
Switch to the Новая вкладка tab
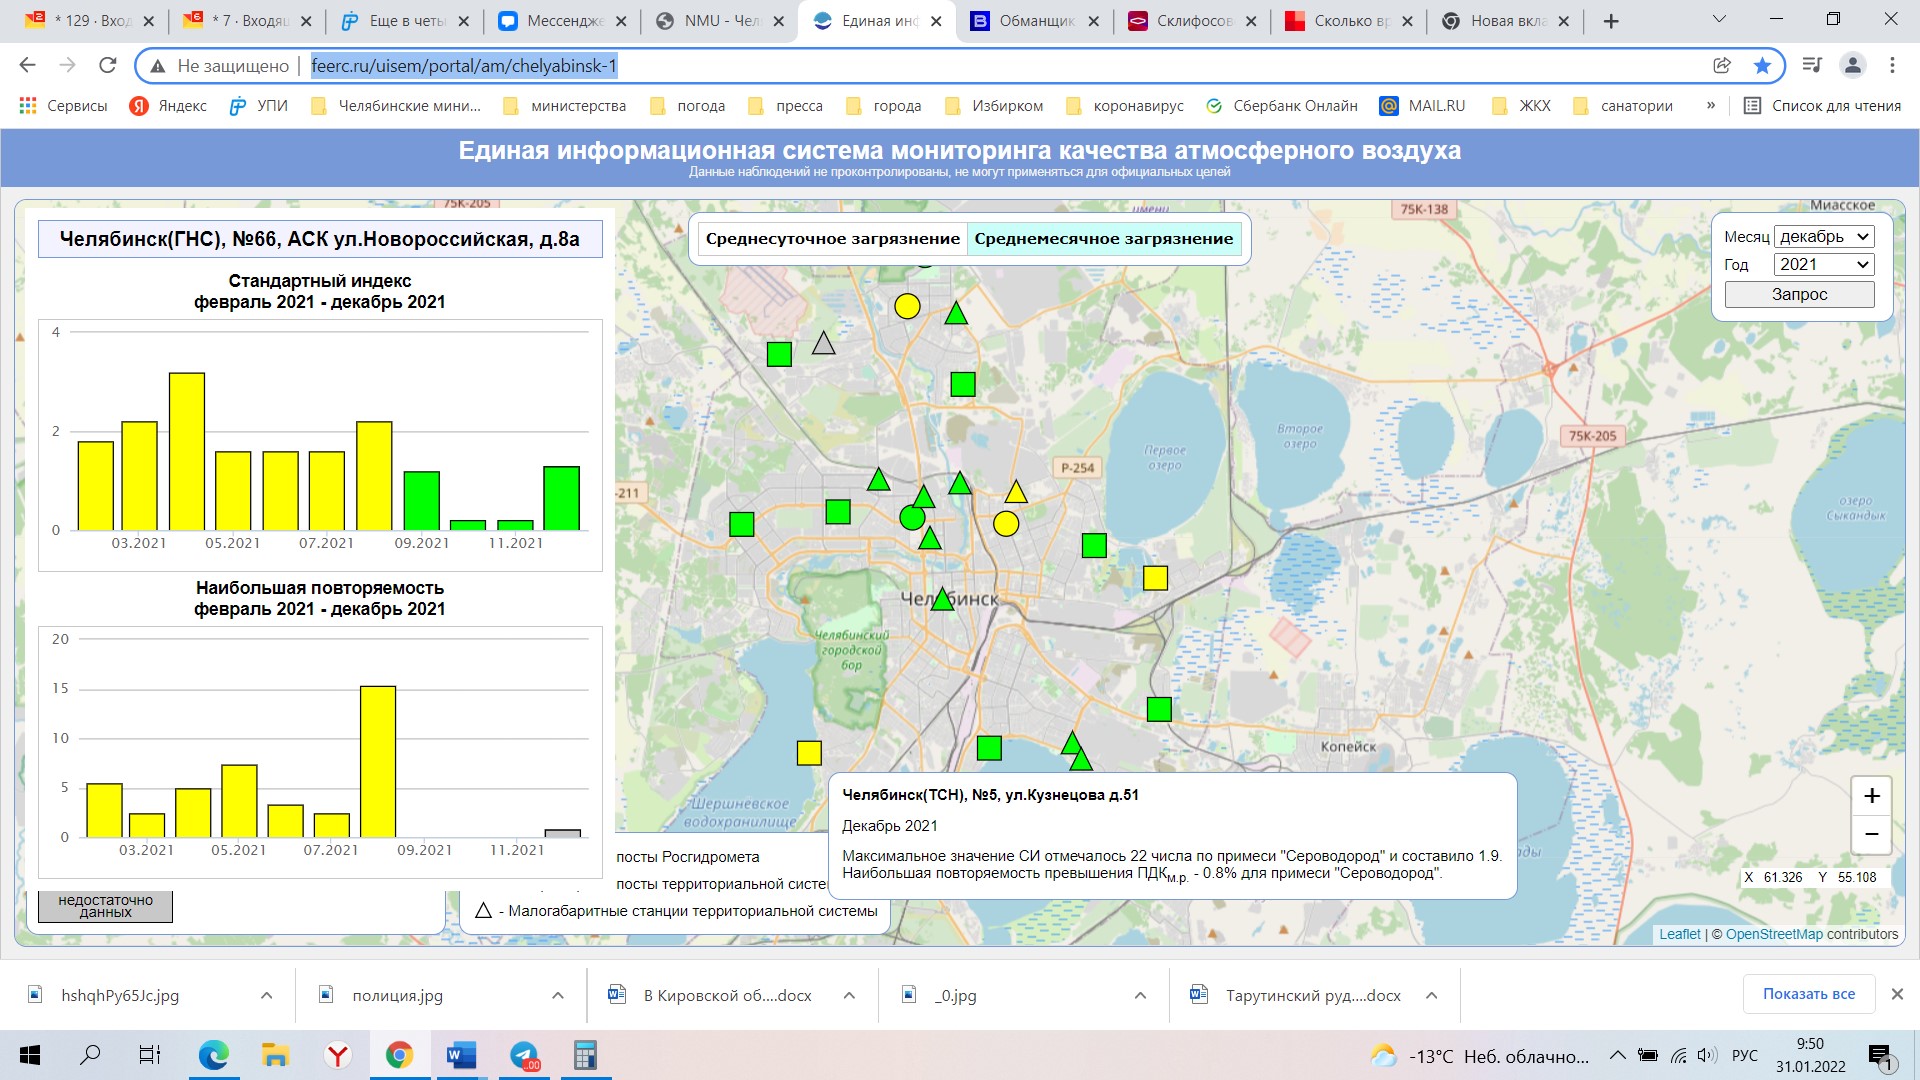tap(1507, 21)
